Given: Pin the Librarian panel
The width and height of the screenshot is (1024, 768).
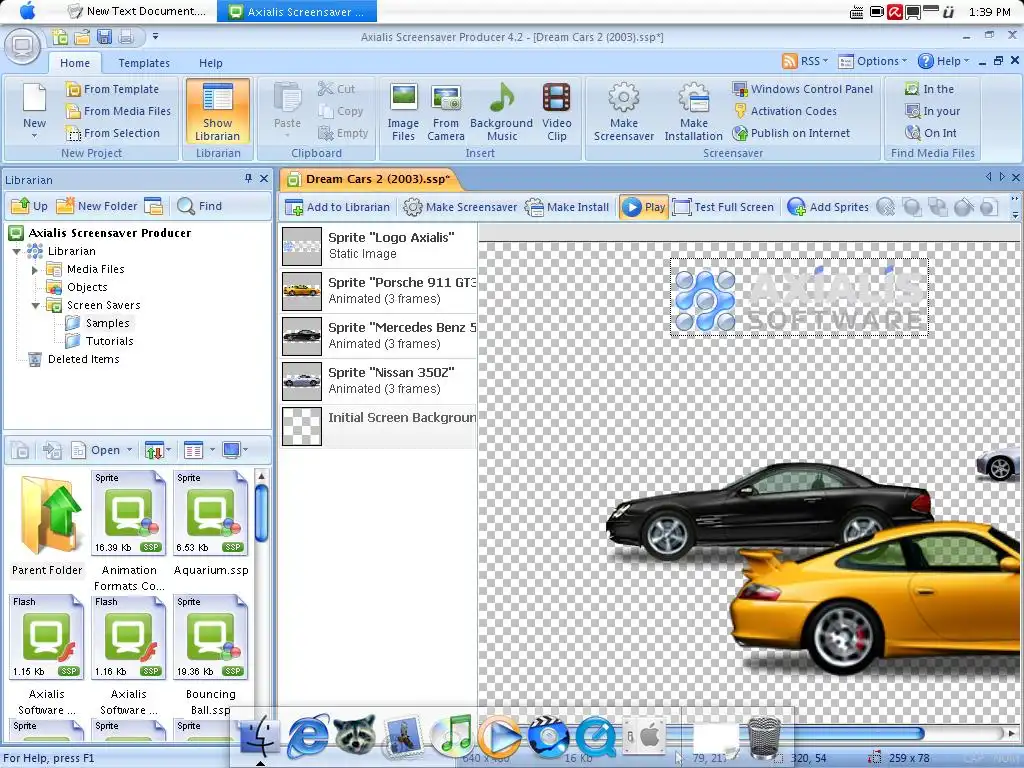Looking at the screenshot, I should pos(248,178).
